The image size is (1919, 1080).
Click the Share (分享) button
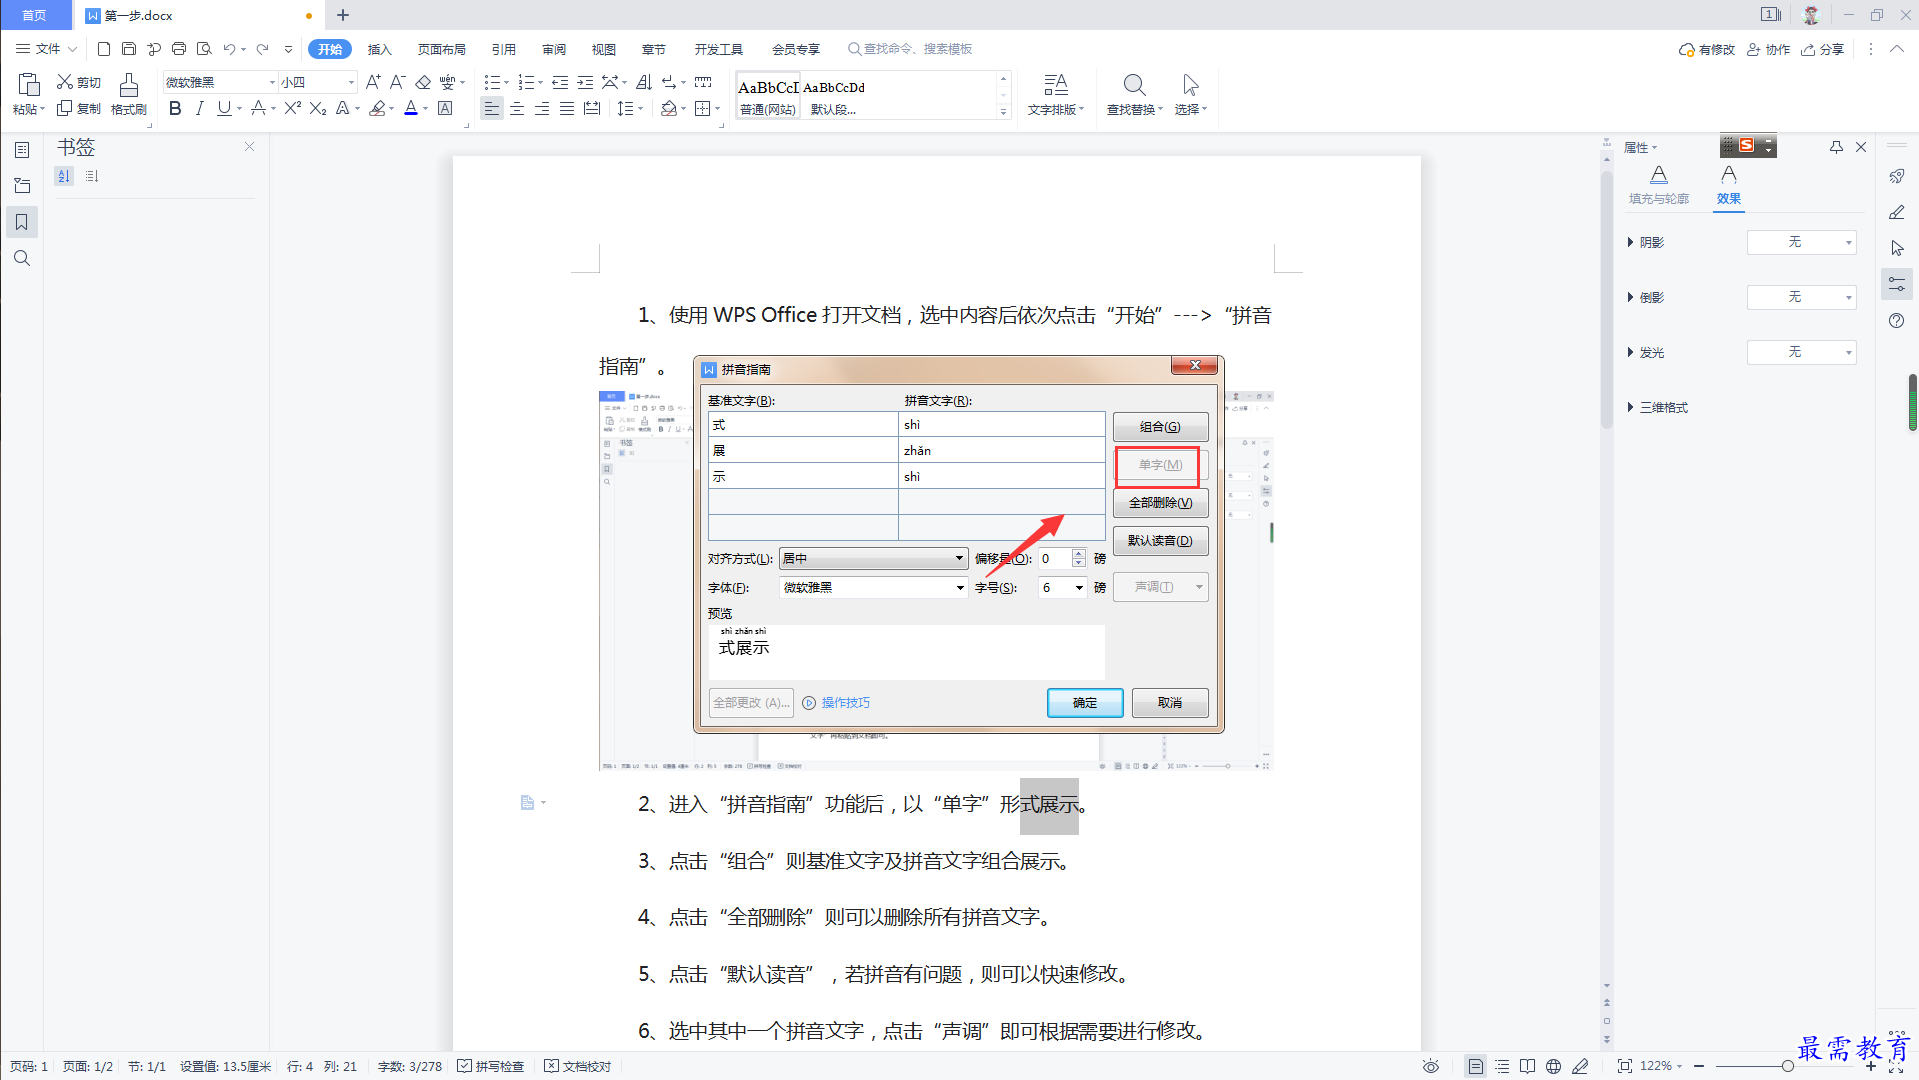pyautogui.click(x=1822, y=49)
